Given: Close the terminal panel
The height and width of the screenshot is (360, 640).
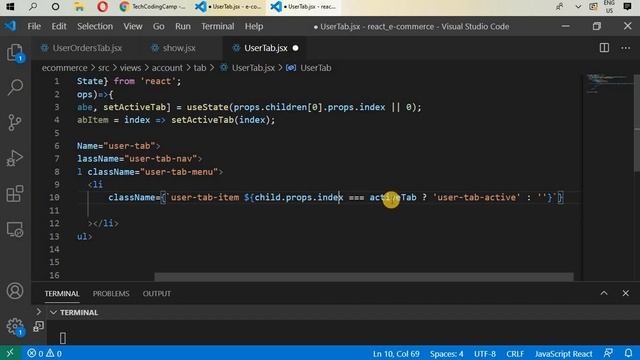Looking at the screenshot, I should [x=625, y=293].
